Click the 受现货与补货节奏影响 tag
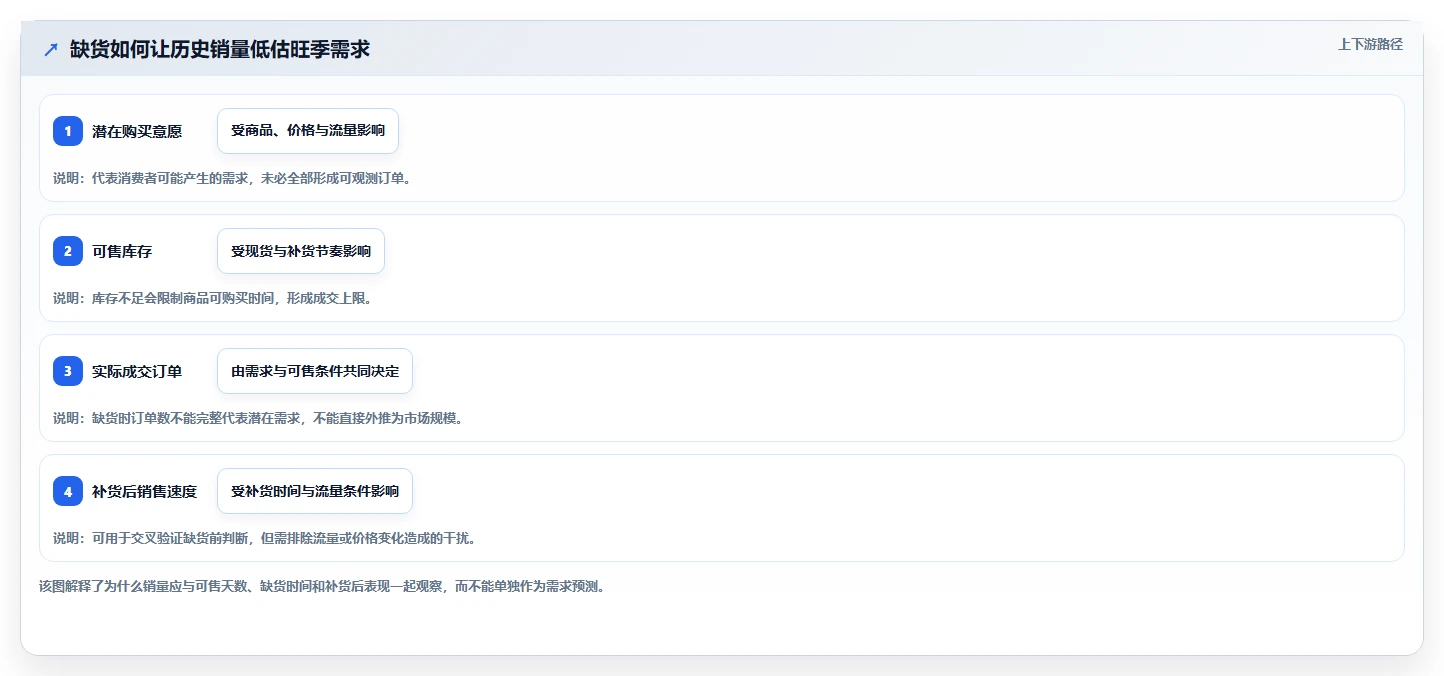The image size is (1444, 676). point(301,251)
